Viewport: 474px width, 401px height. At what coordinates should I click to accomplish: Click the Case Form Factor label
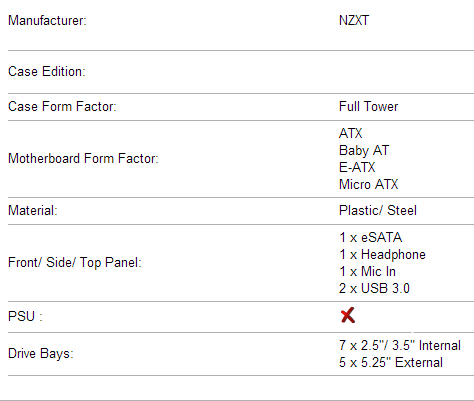point(62,107)
